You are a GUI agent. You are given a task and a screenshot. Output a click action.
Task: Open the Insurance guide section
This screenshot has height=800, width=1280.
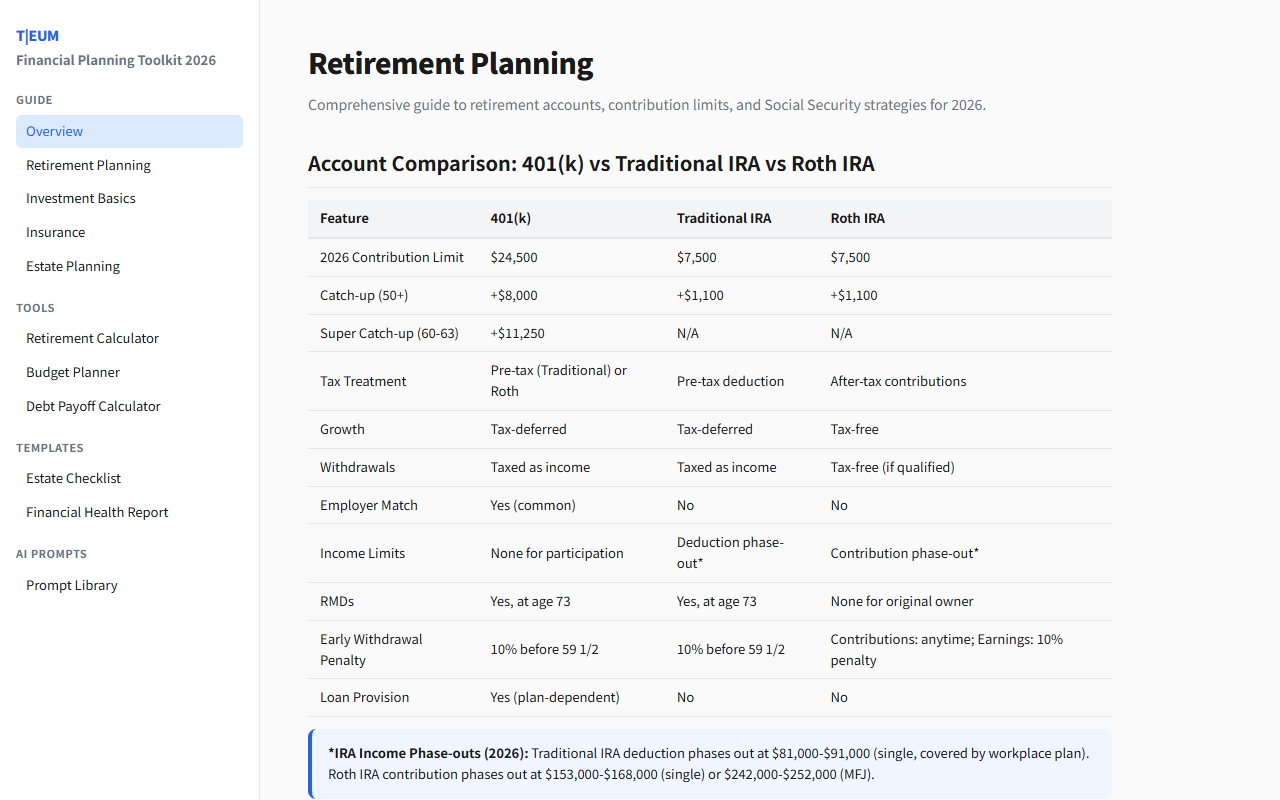point(55,232)
